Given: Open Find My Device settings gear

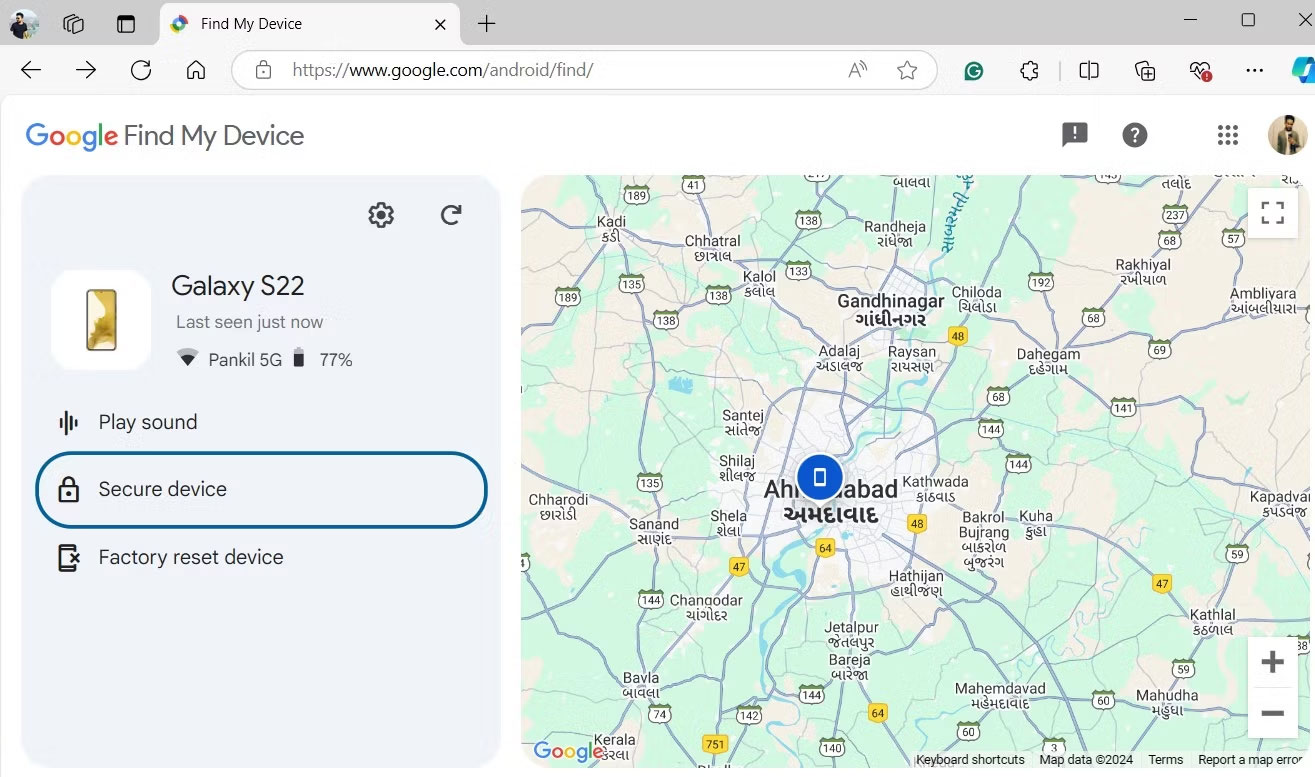Looking at the screenshot, I should coord(381,215).
